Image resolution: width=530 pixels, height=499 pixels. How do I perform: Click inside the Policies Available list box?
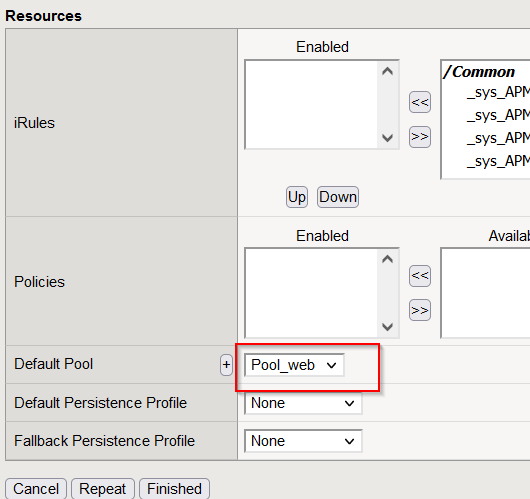point(485,293)
